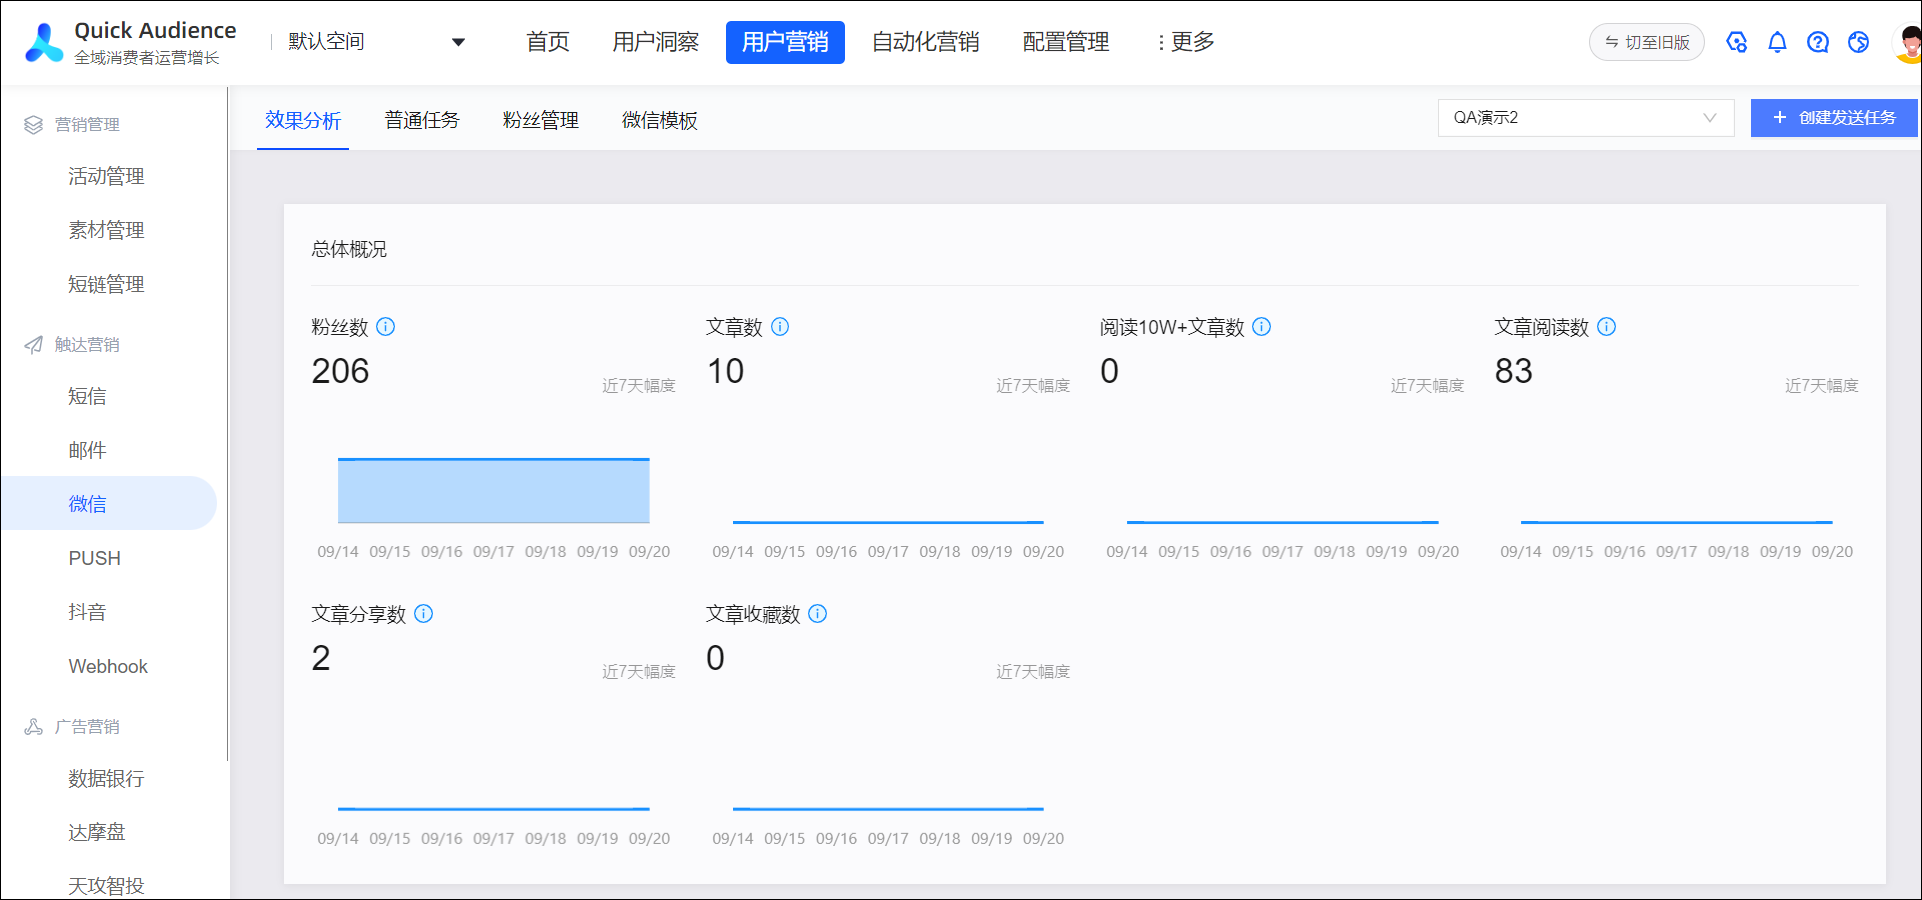
Task: Click the 文章数 trend chart line
Action: (x=888, y=522)
